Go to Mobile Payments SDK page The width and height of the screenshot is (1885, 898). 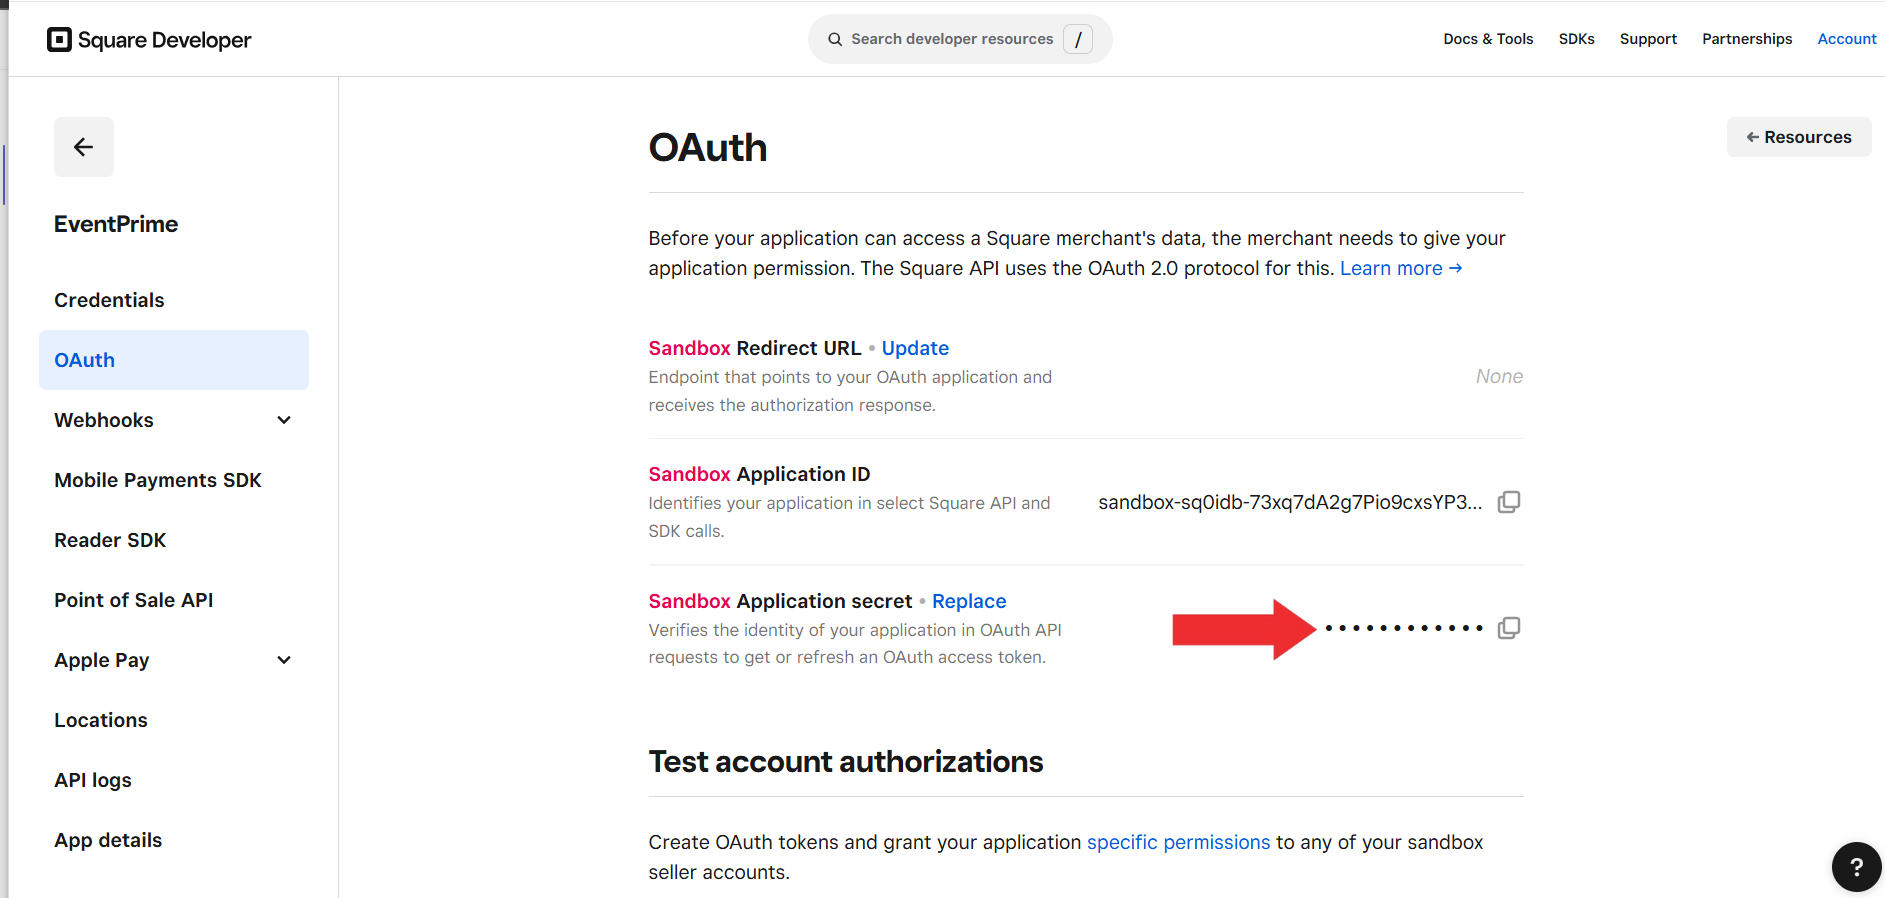click(x=158, y=480)
